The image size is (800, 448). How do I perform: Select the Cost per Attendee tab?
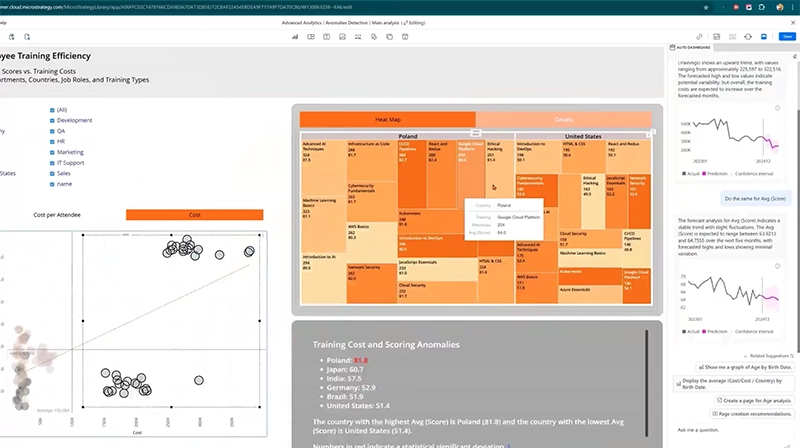point(57,215)
